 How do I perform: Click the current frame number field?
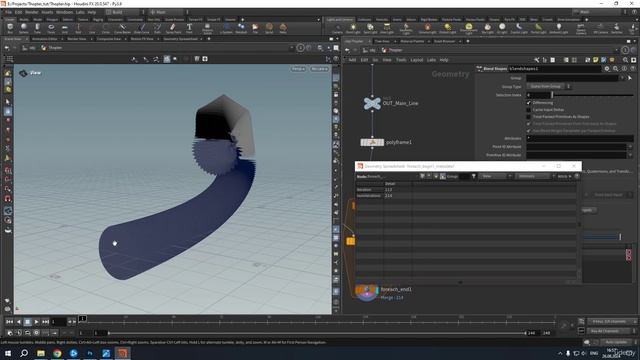point(58,322)
